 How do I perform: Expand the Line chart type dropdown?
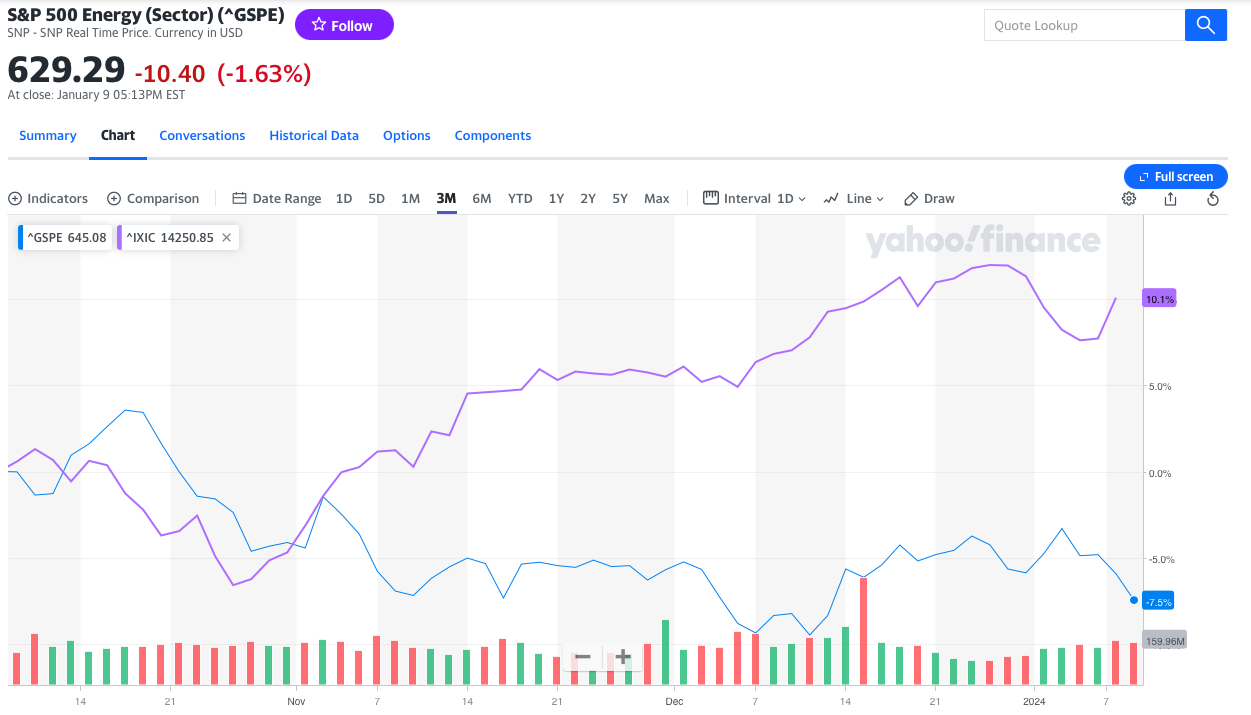(x=853, y=199)
